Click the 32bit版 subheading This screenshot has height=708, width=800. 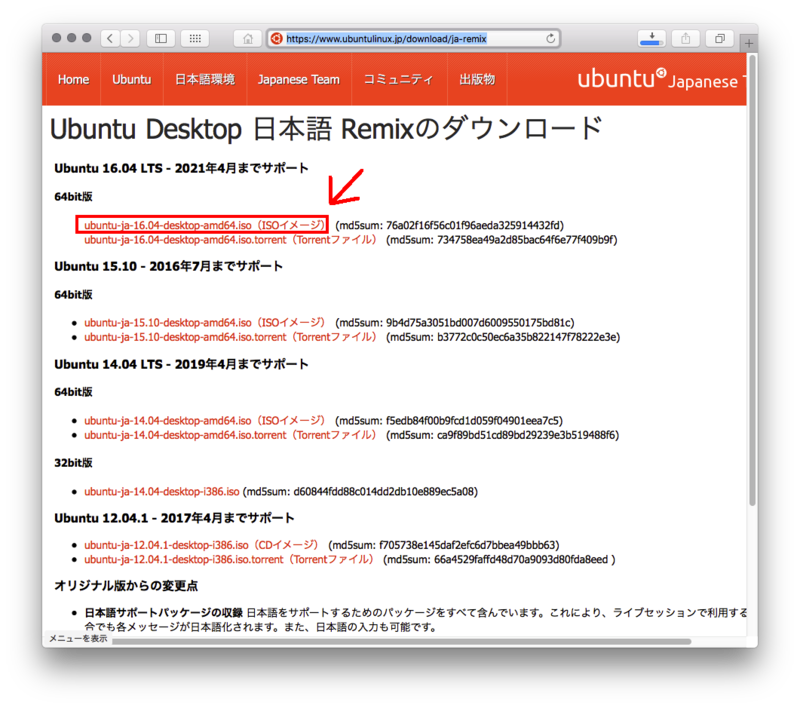[x=73, y=463]
